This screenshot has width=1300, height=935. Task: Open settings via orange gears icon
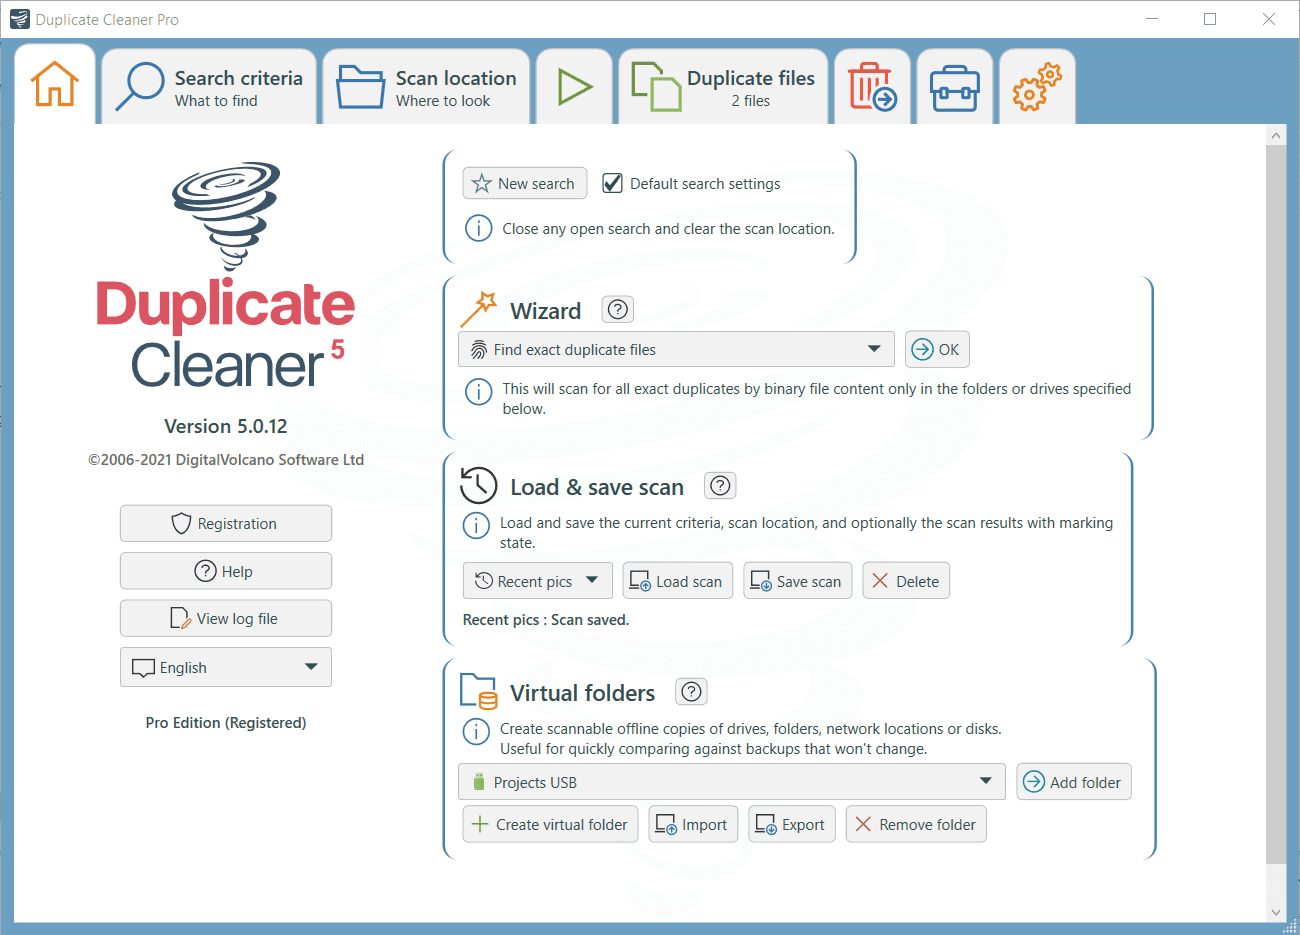click(1037, 87)
